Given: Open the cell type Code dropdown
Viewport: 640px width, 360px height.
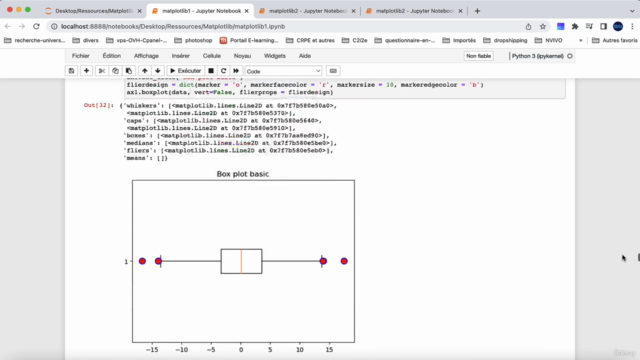Looking at the screenshot, I should point(283,71).
